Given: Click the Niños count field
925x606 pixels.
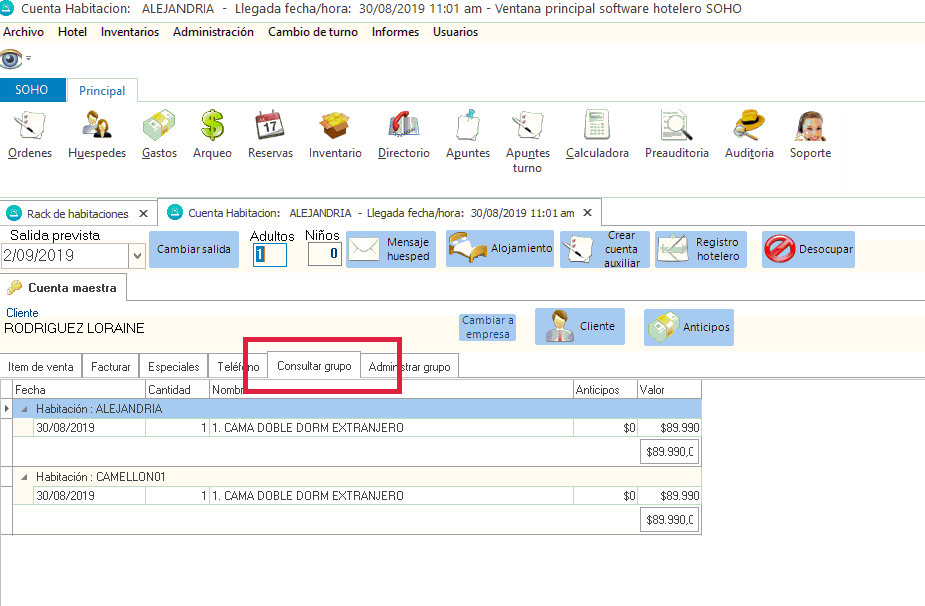Looking at the screenshot, I should point(324,255).
